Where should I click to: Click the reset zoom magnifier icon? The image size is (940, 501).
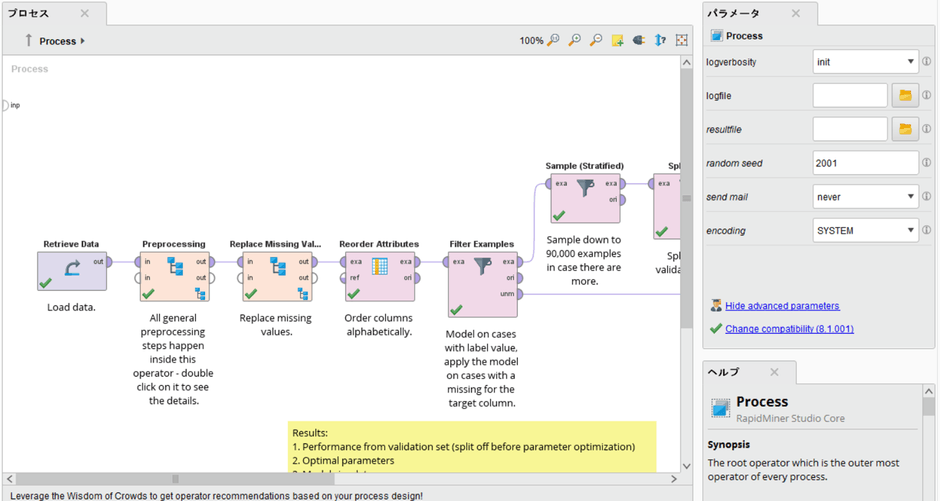[x=554, y=41]
